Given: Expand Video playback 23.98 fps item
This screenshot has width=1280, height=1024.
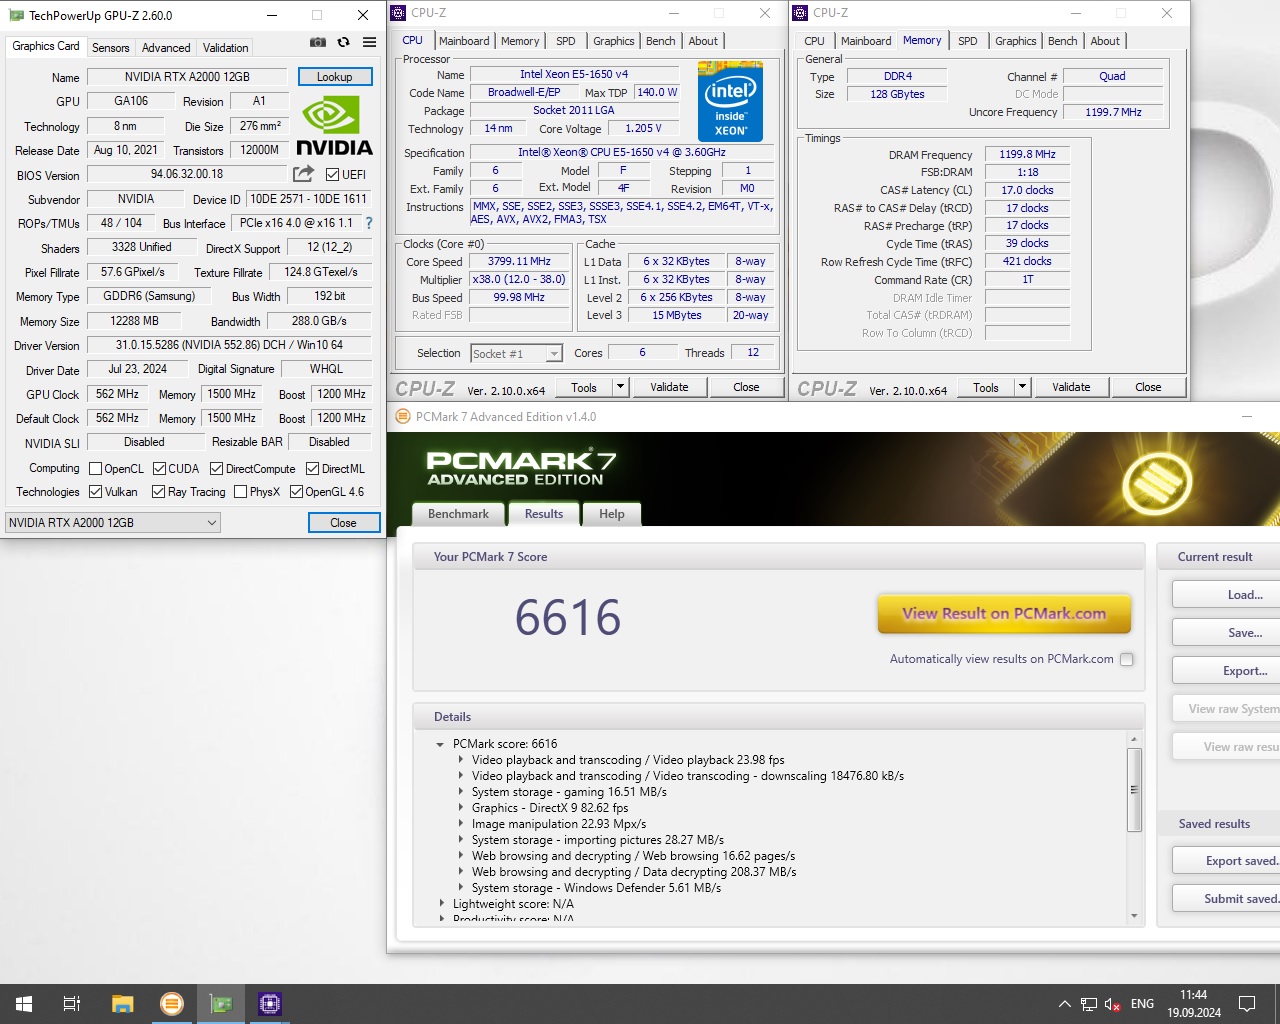Looking at the screenshot, I should (460, 760).
